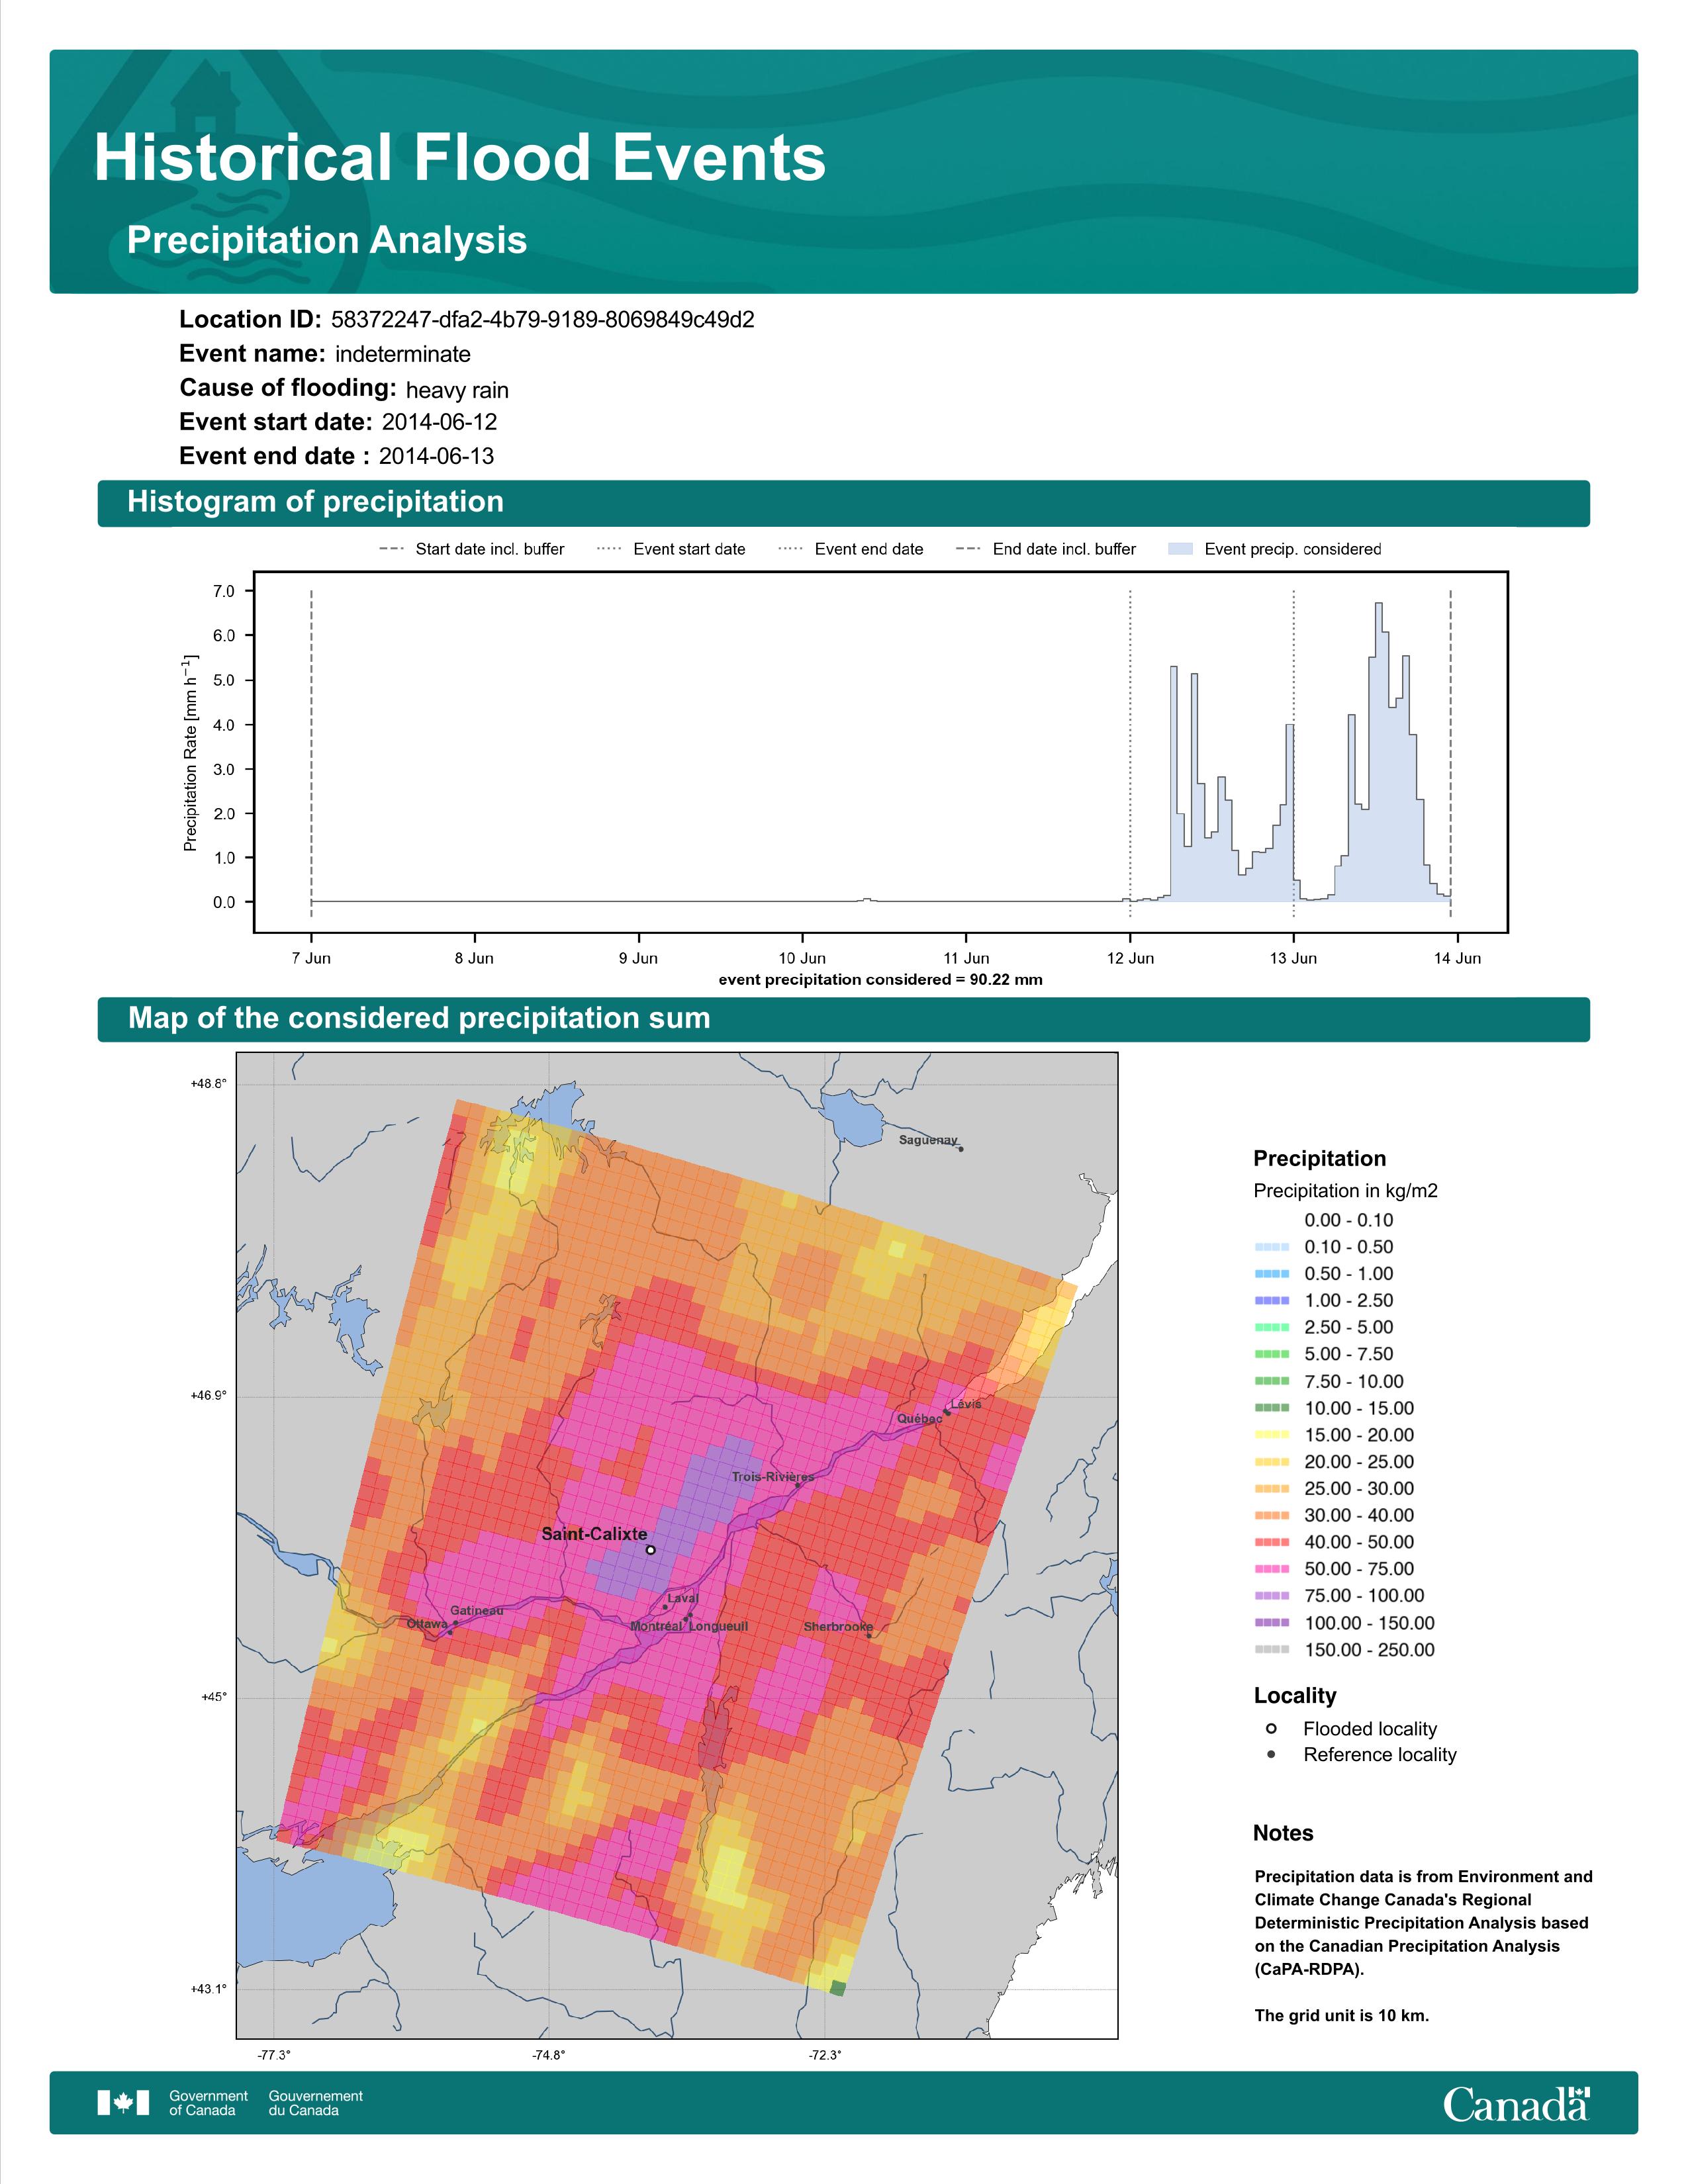Viewport: 1688px width, 2184px height.
Task: Click 'The grid unit is 10 km.' note
Action: pyautogui.click(x=1342, y=2016)
